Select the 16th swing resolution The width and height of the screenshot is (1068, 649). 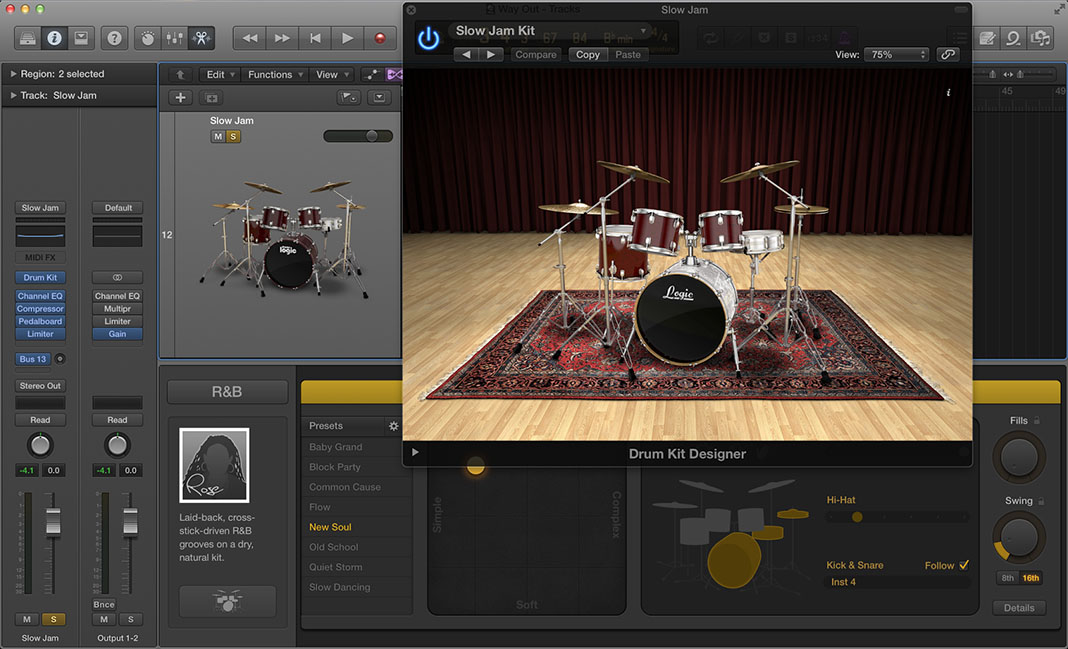(1031, 577)
